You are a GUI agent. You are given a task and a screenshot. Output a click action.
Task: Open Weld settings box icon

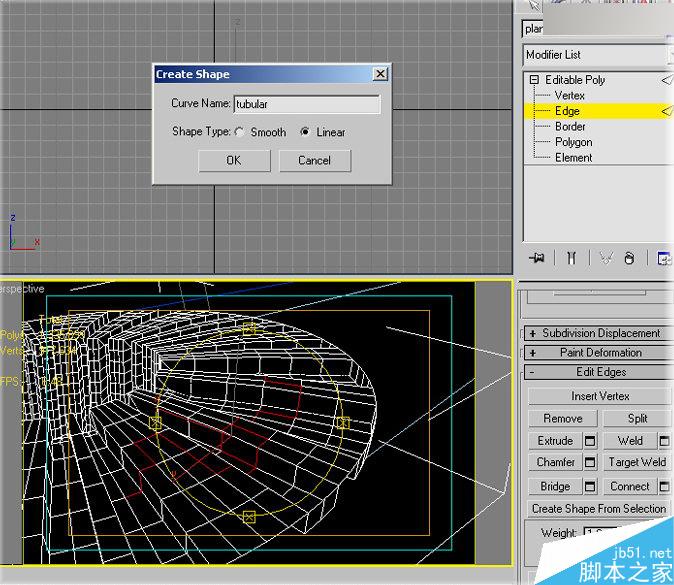tap(664, 441)
